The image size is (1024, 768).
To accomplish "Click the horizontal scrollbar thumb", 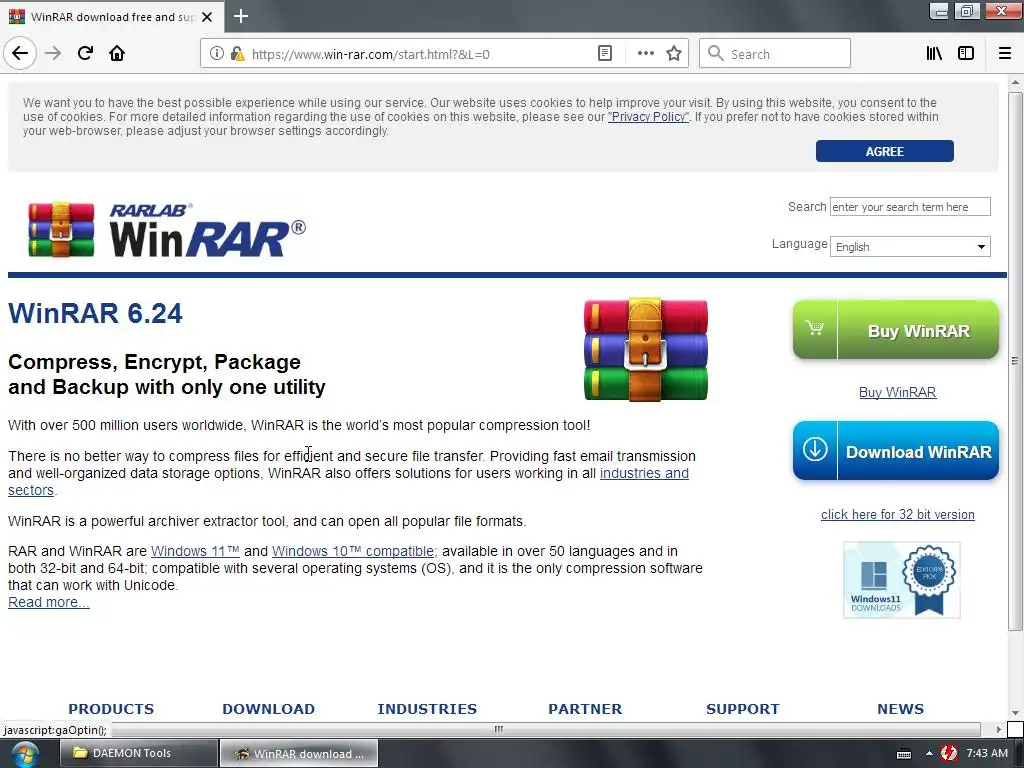I will (x=499, y=729).
